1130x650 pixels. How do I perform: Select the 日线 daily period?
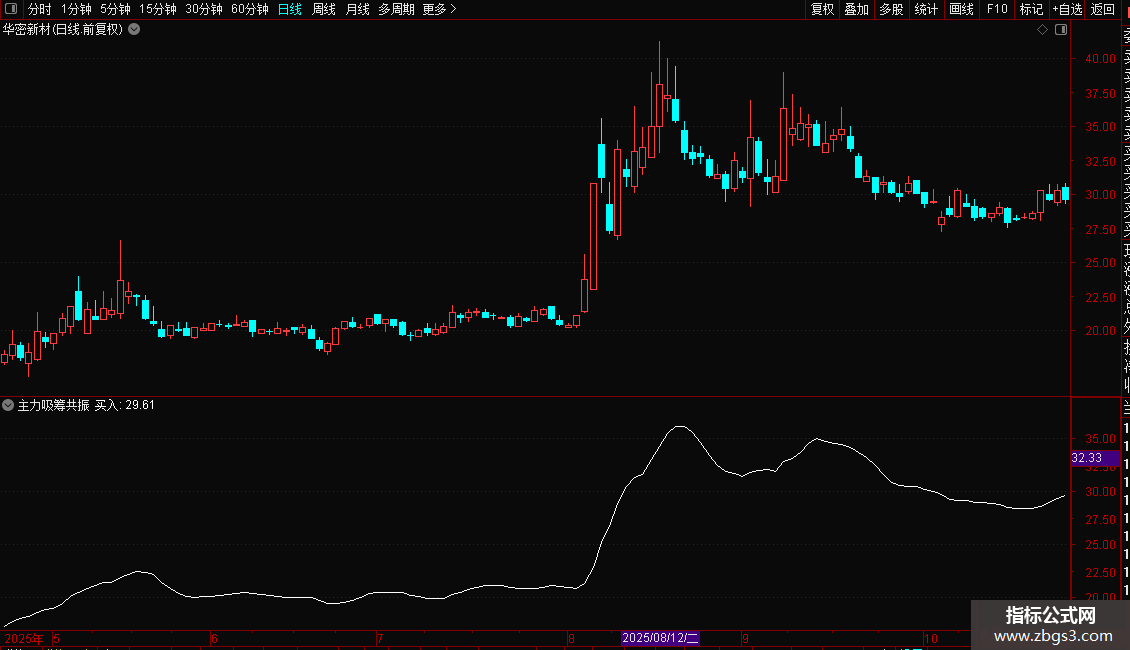tap(290, 9)
